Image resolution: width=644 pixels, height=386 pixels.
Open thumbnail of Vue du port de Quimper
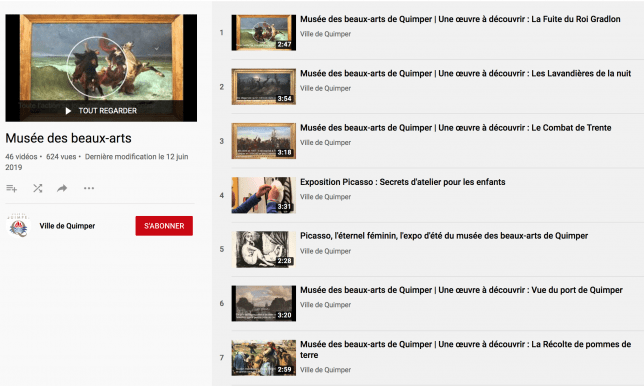(264, 303)
